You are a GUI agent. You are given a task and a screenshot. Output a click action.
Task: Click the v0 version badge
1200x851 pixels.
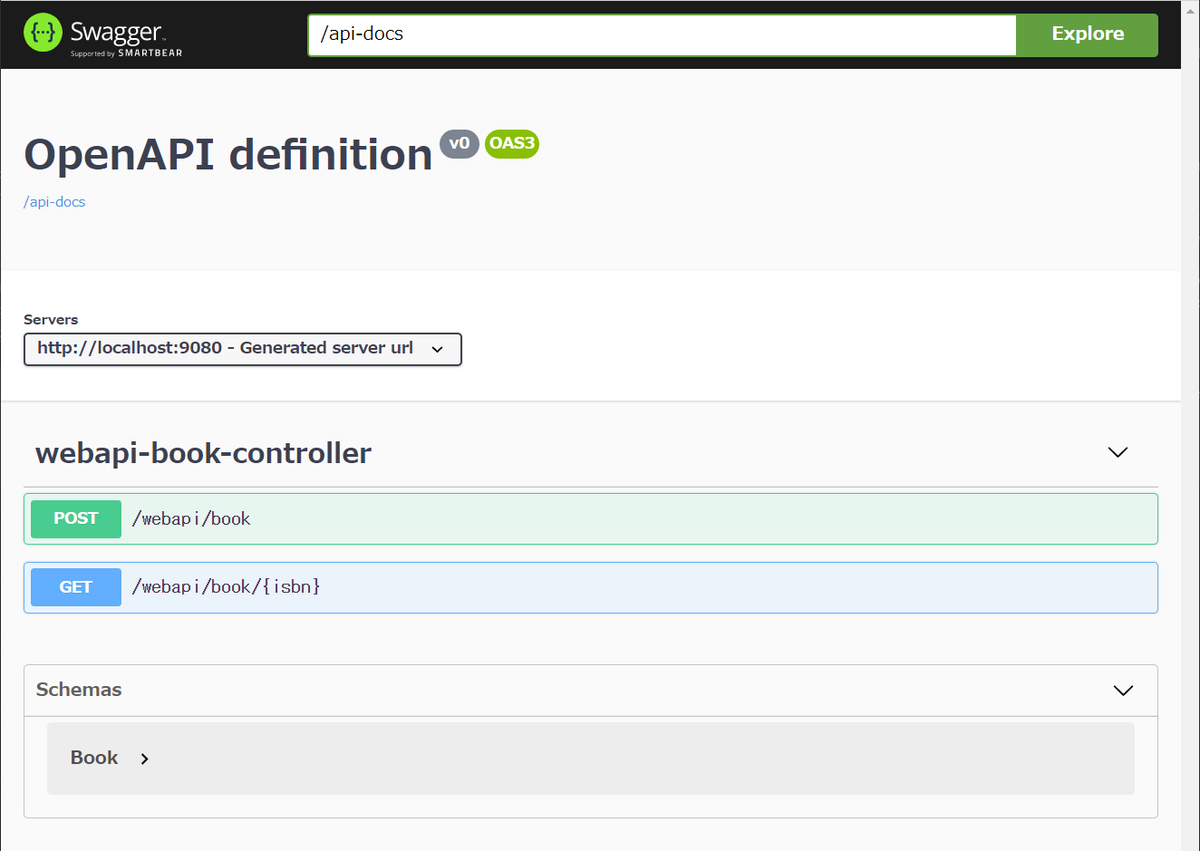[x=459, y=144]
